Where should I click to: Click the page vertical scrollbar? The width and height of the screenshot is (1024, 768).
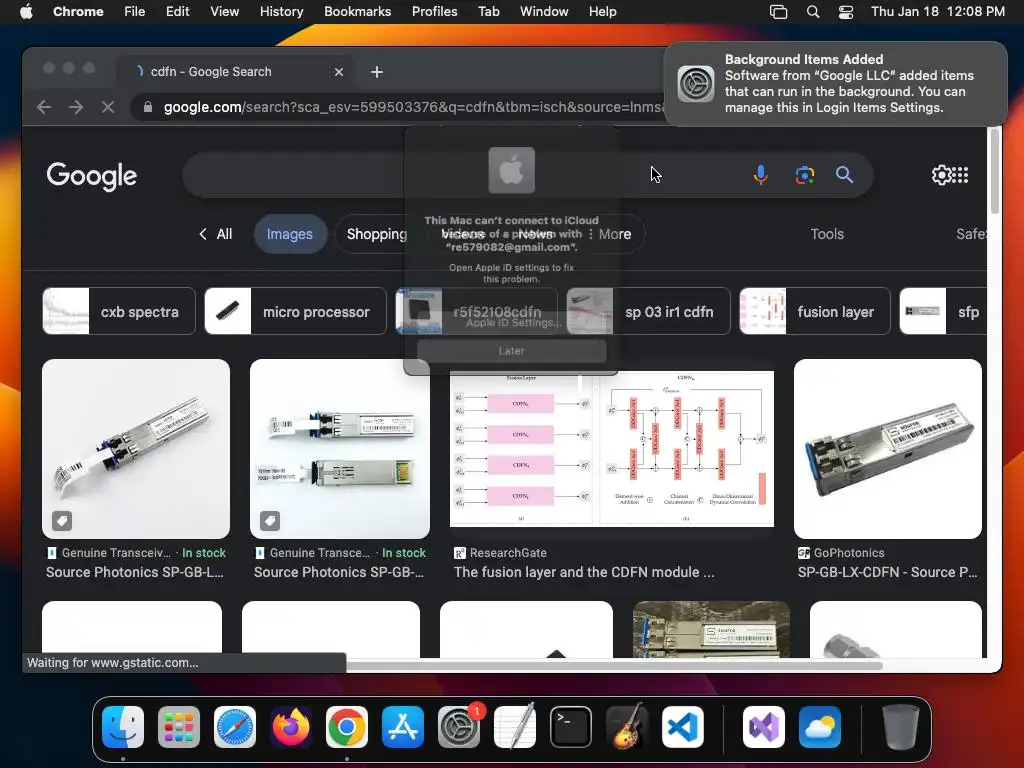point(995,172)
